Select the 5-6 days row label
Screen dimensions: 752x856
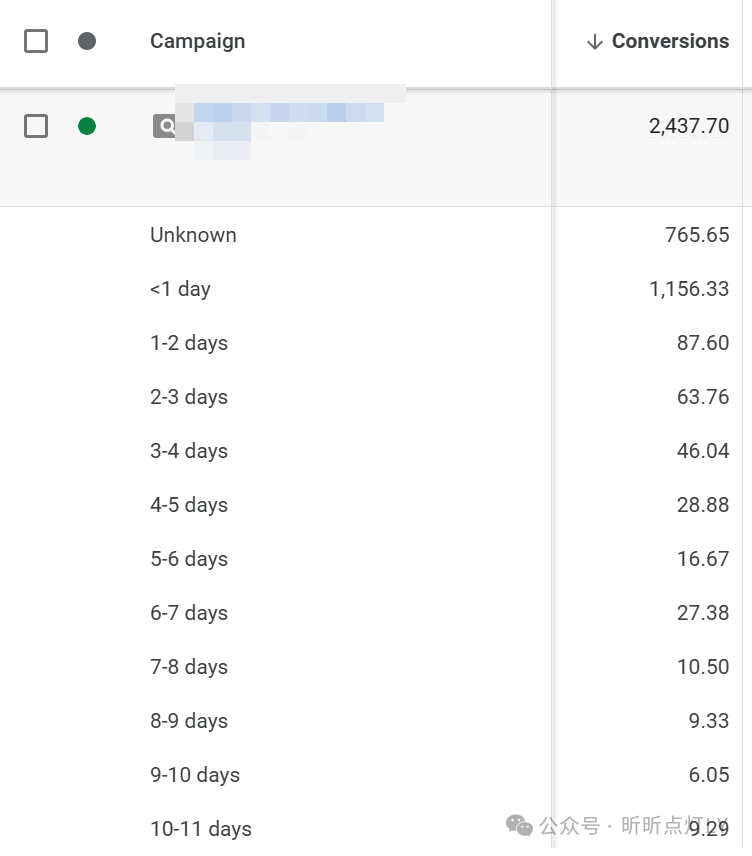pos(189,559)
